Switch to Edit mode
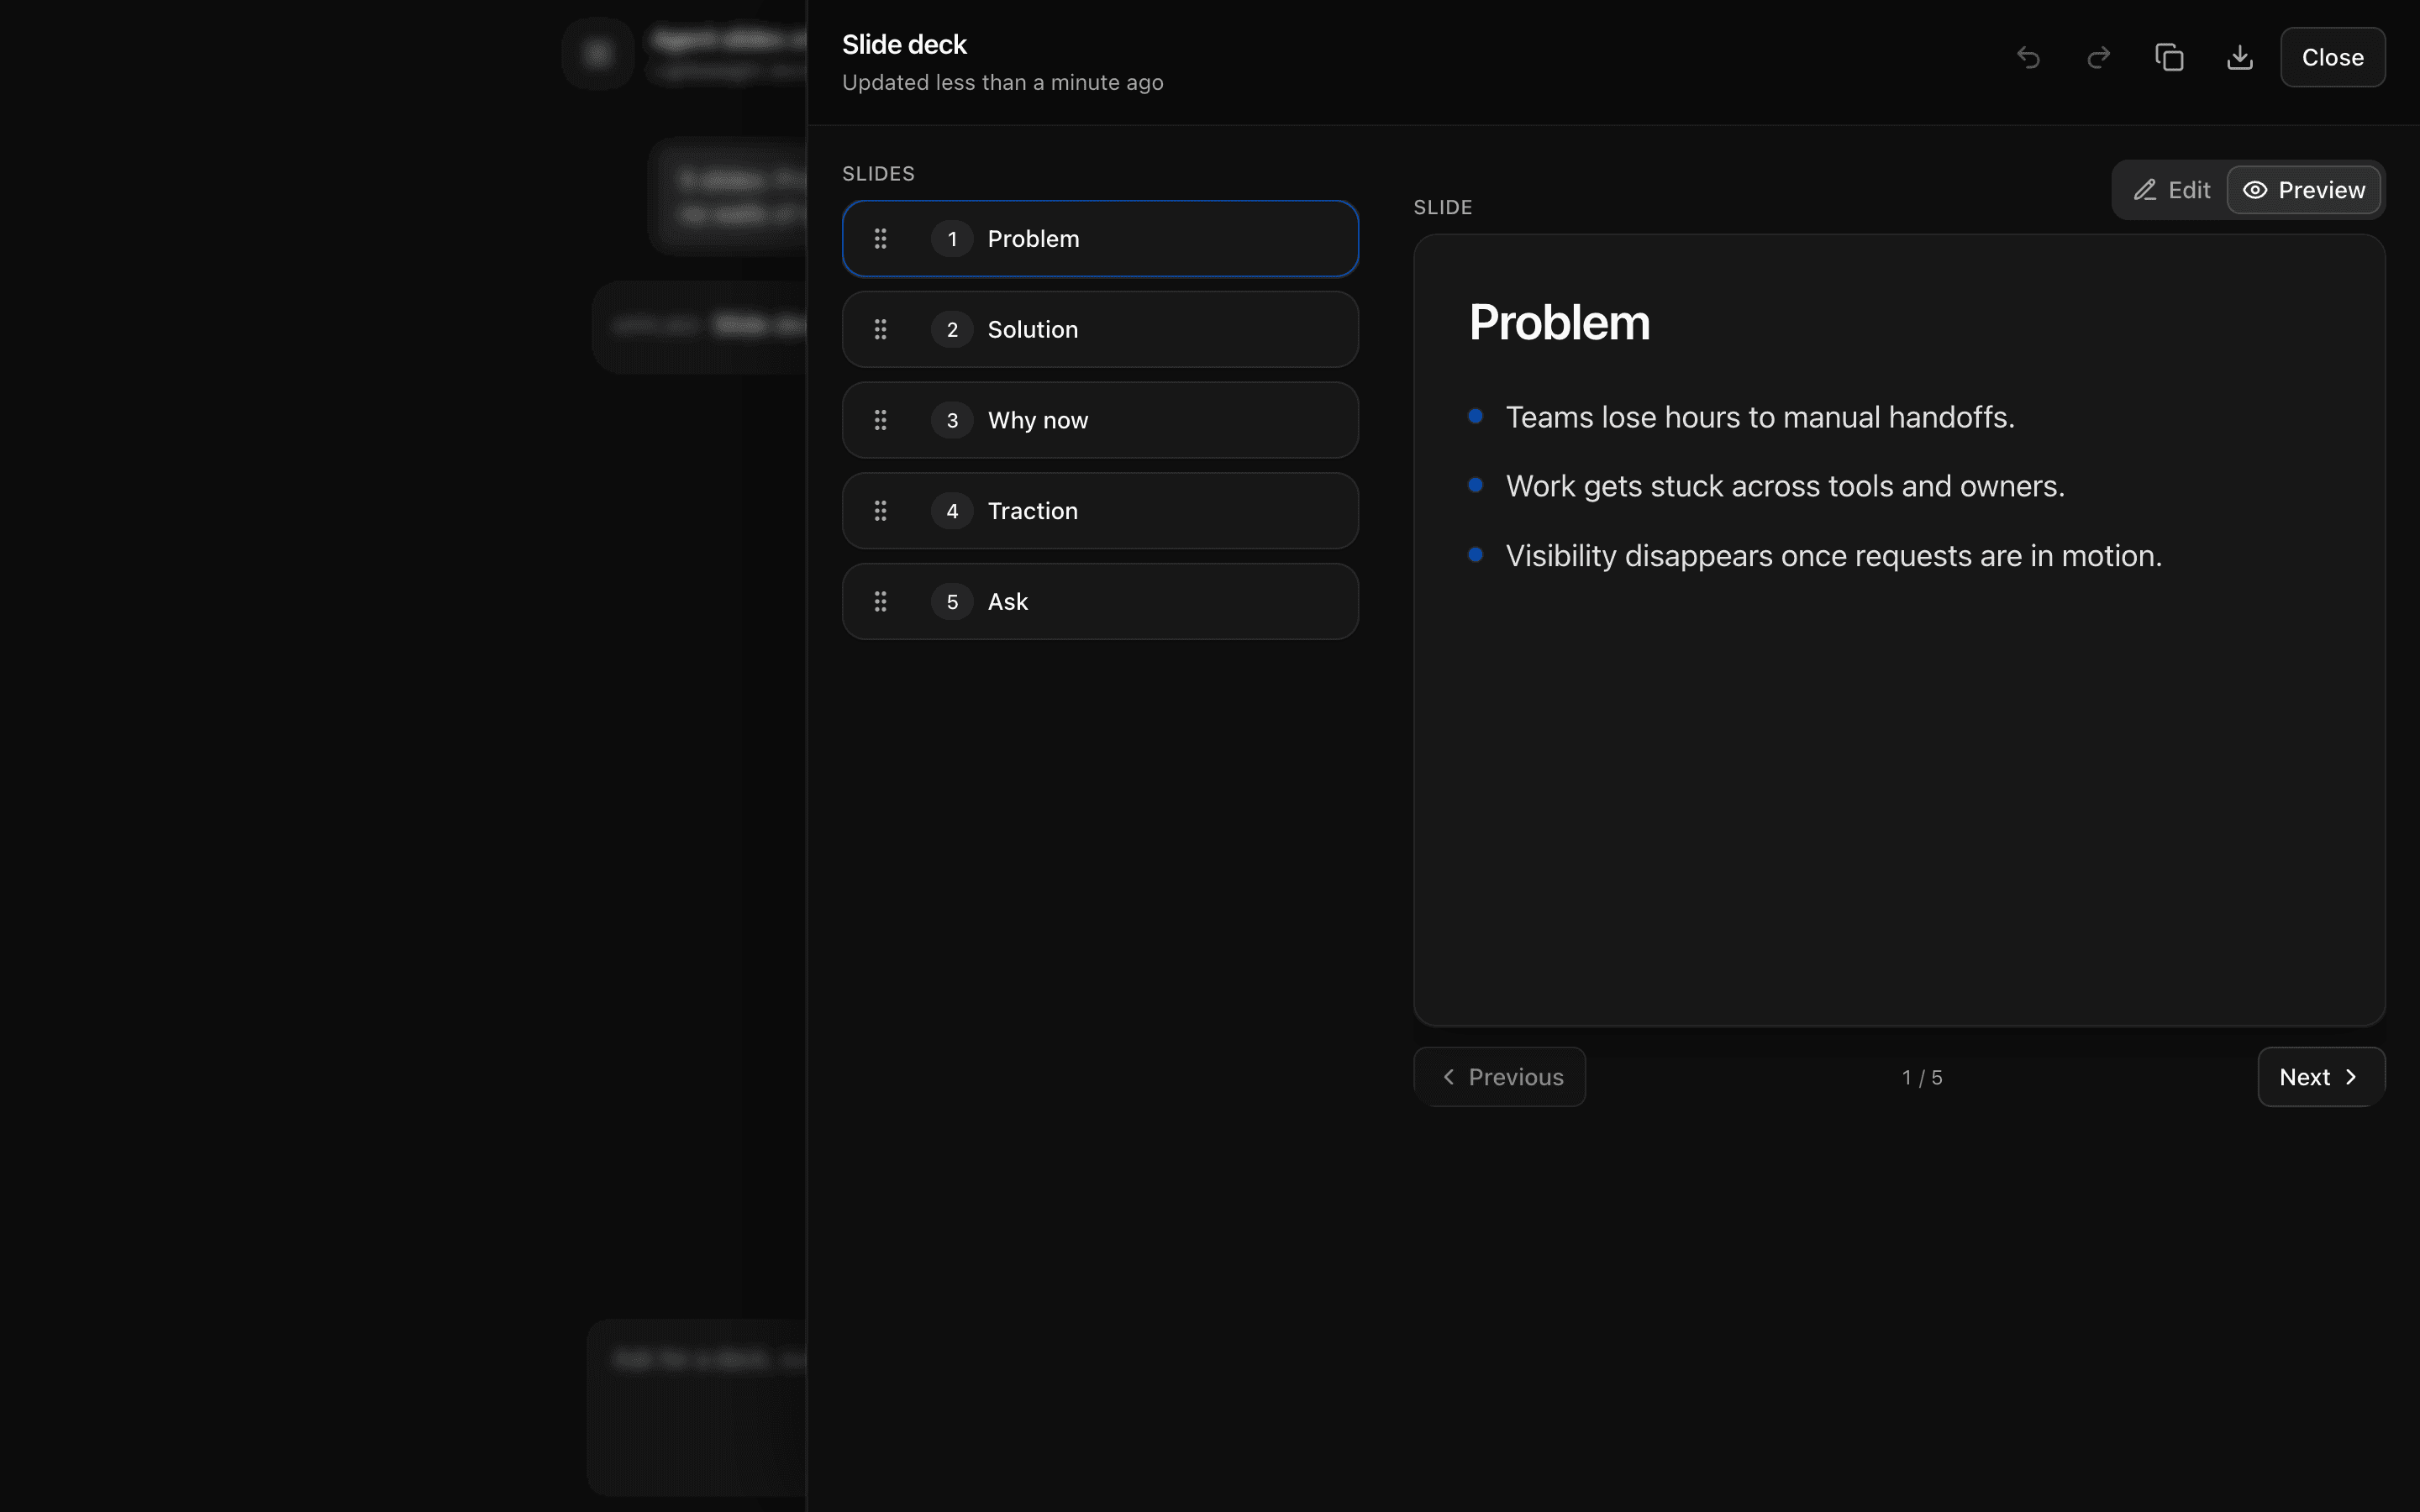Viewport: 2420px width, 1512px height. coord(2171,190)
